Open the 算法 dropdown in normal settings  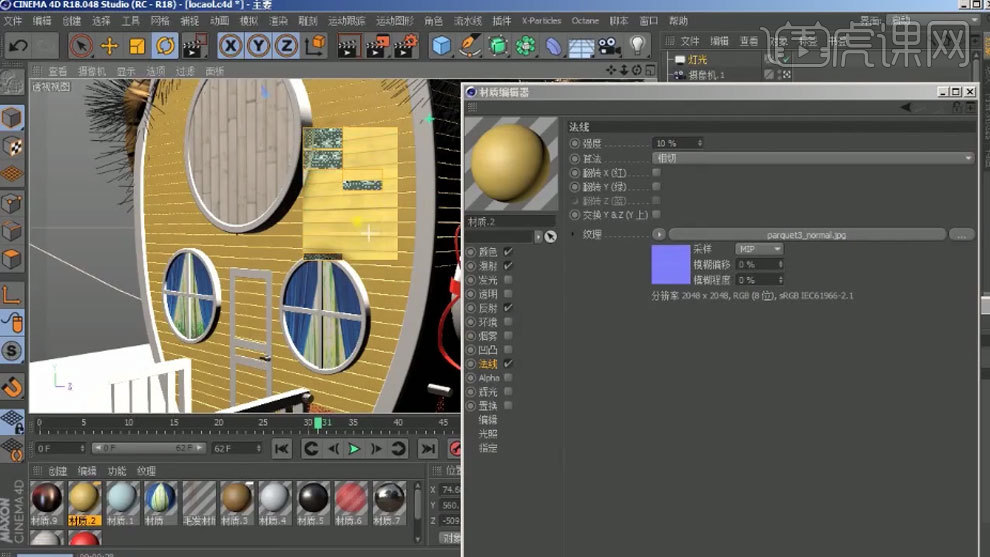coord(813,158)
